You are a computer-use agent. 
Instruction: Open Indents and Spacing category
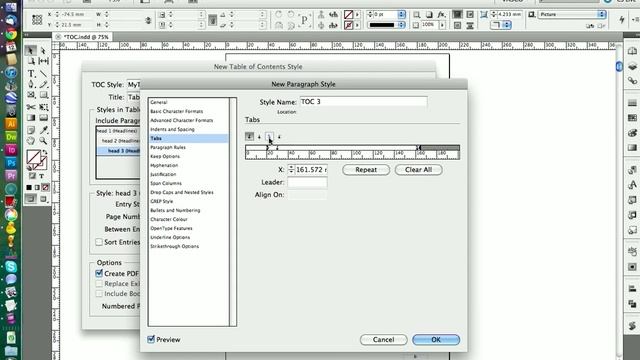172,129
